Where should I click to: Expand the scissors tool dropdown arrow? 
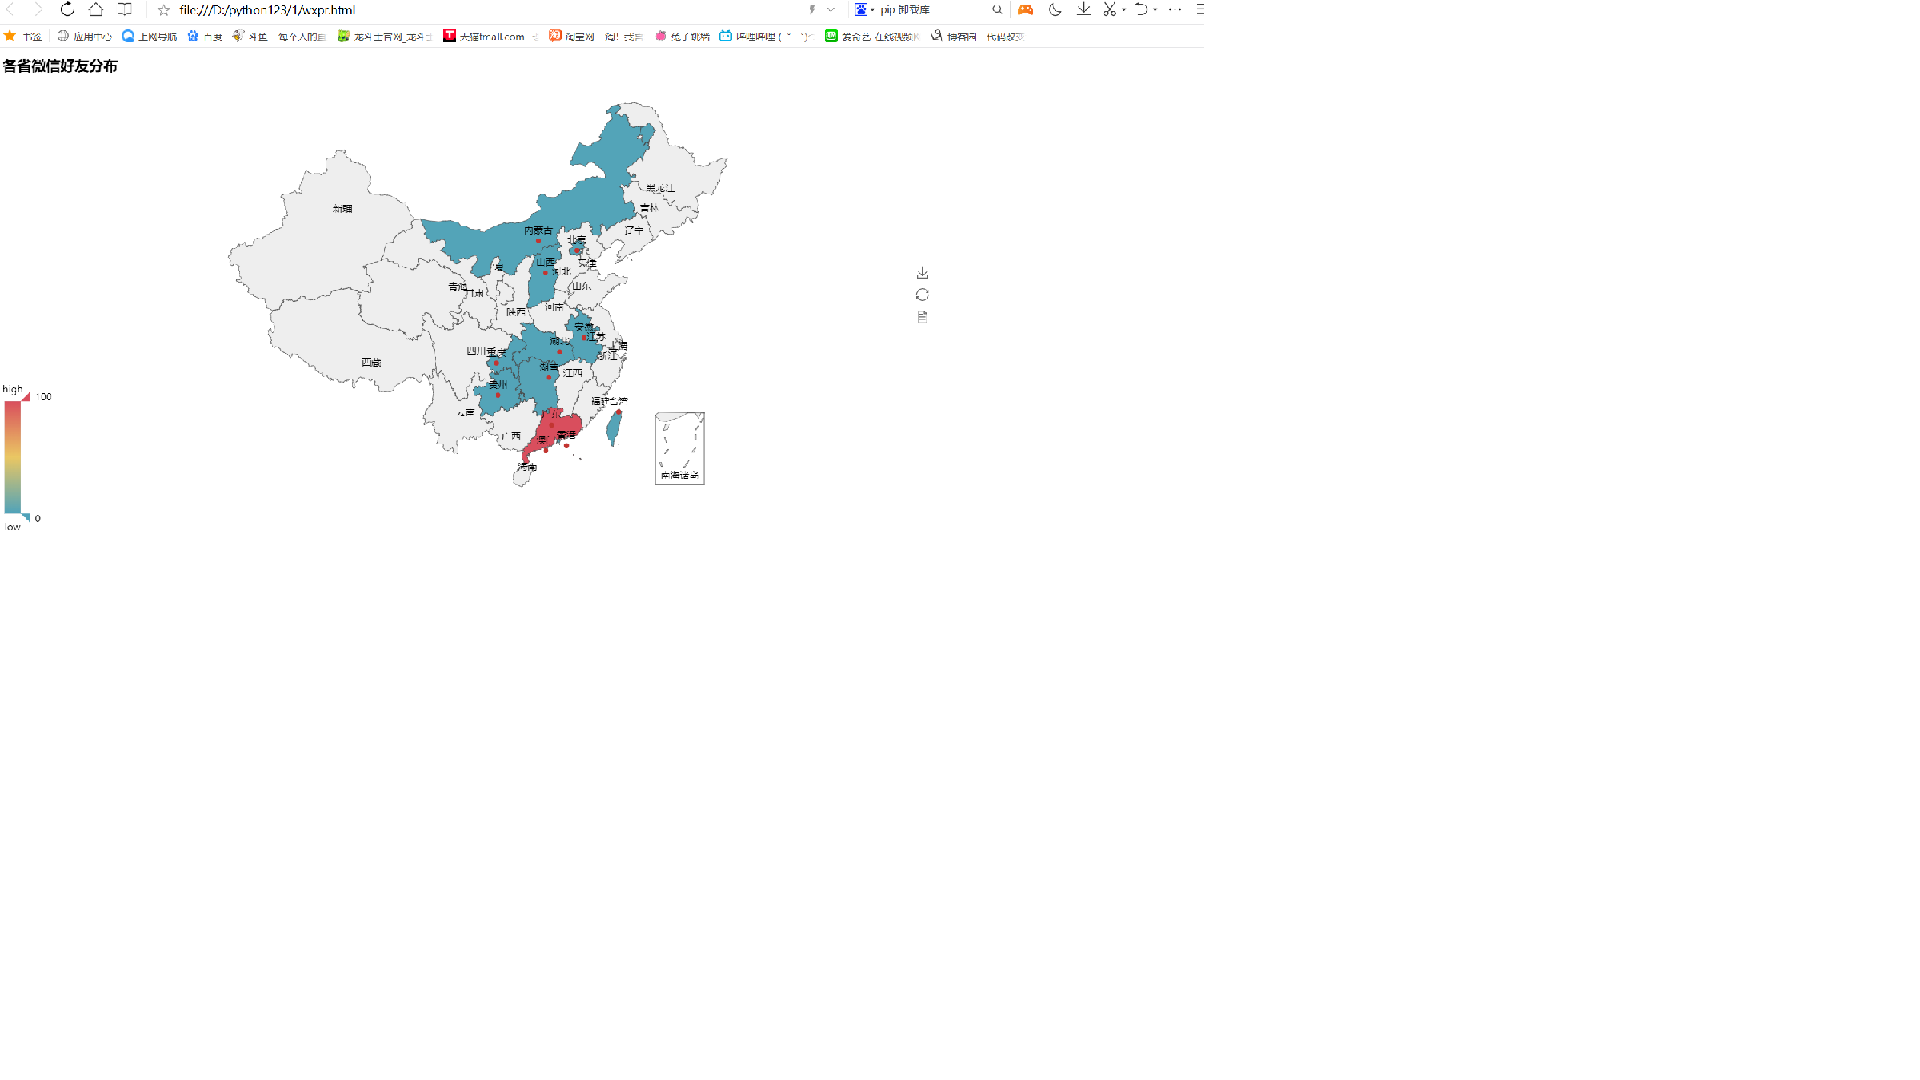coord(1124,10)
